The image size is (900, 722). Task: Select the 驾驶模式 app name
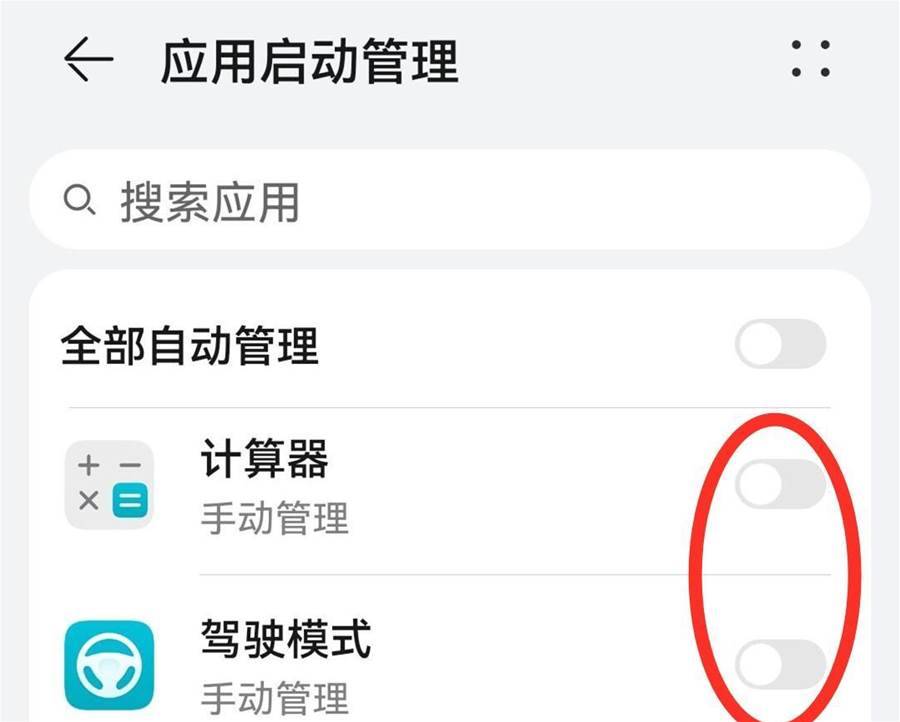click(286, 638)
